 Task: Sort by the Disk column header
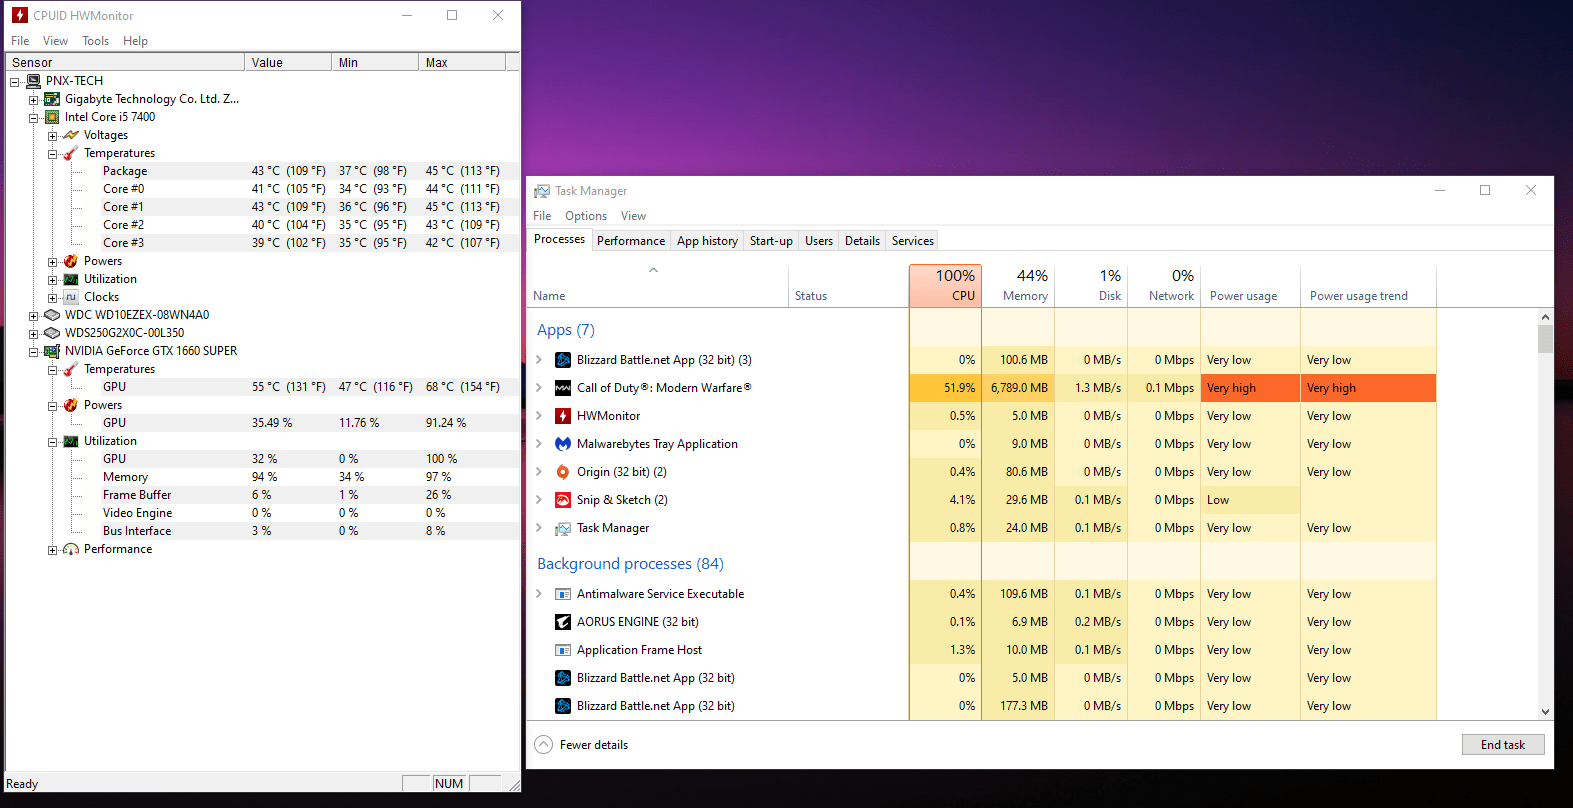1091,286
